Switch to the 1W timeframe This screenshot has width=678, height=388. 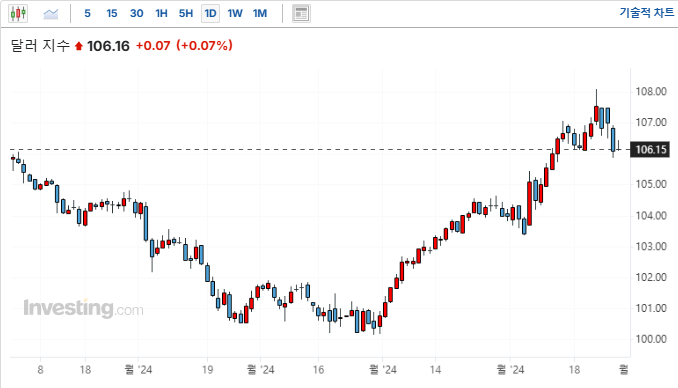pyautogui.click(x=235, y=13)
